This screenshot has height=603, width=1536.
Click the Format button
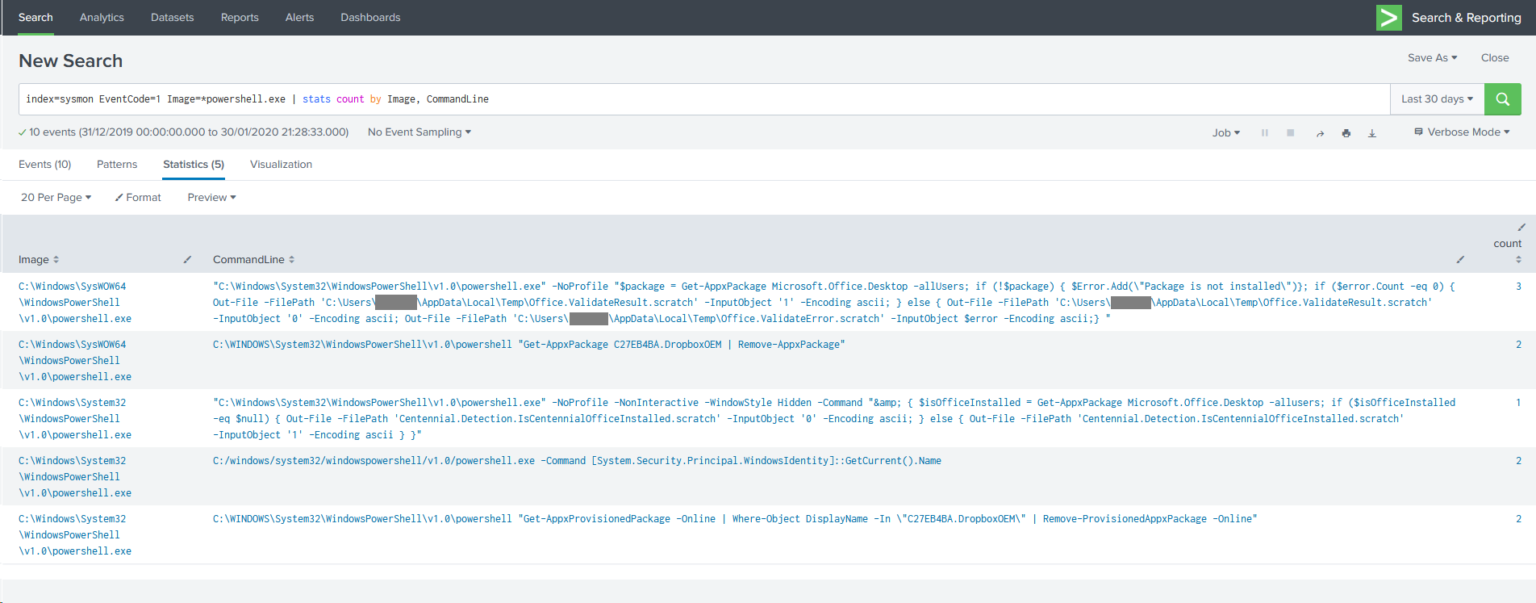tap(137, 197)
